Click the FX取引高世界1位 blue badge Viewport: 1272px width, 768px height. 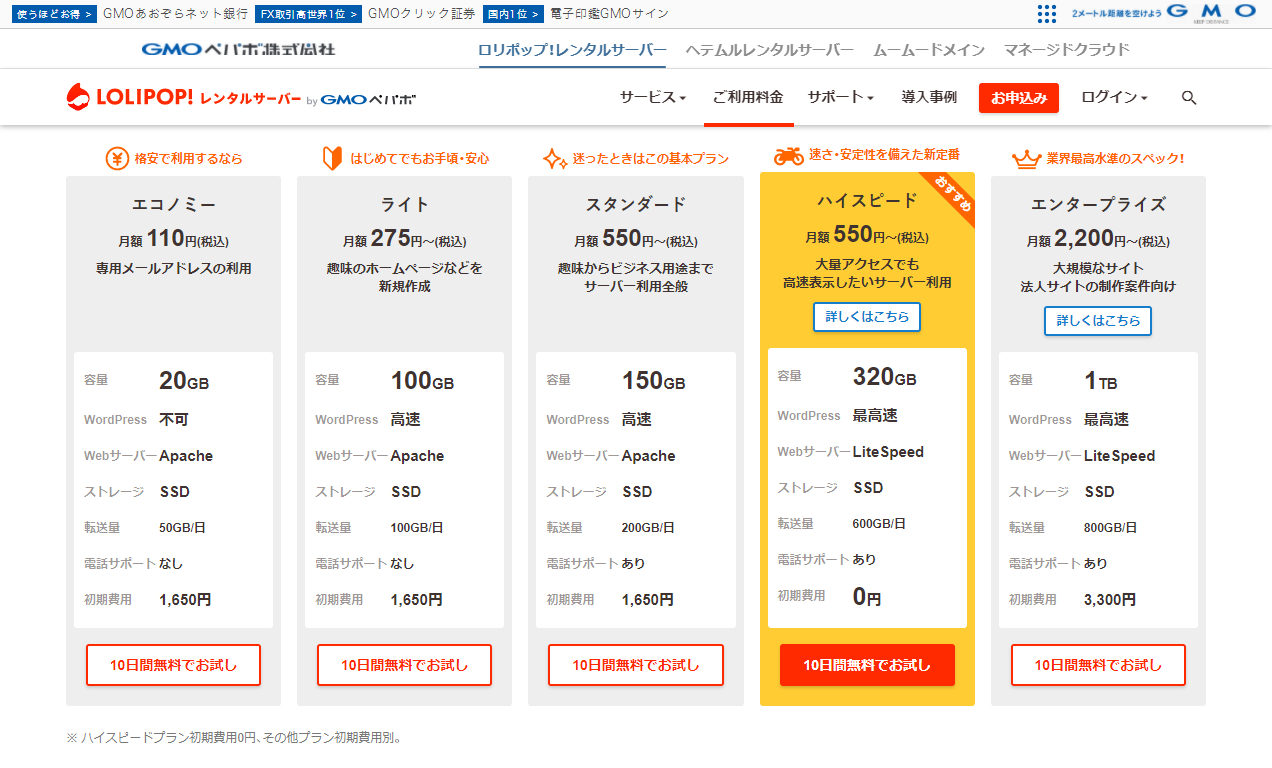tap(307, 14)
